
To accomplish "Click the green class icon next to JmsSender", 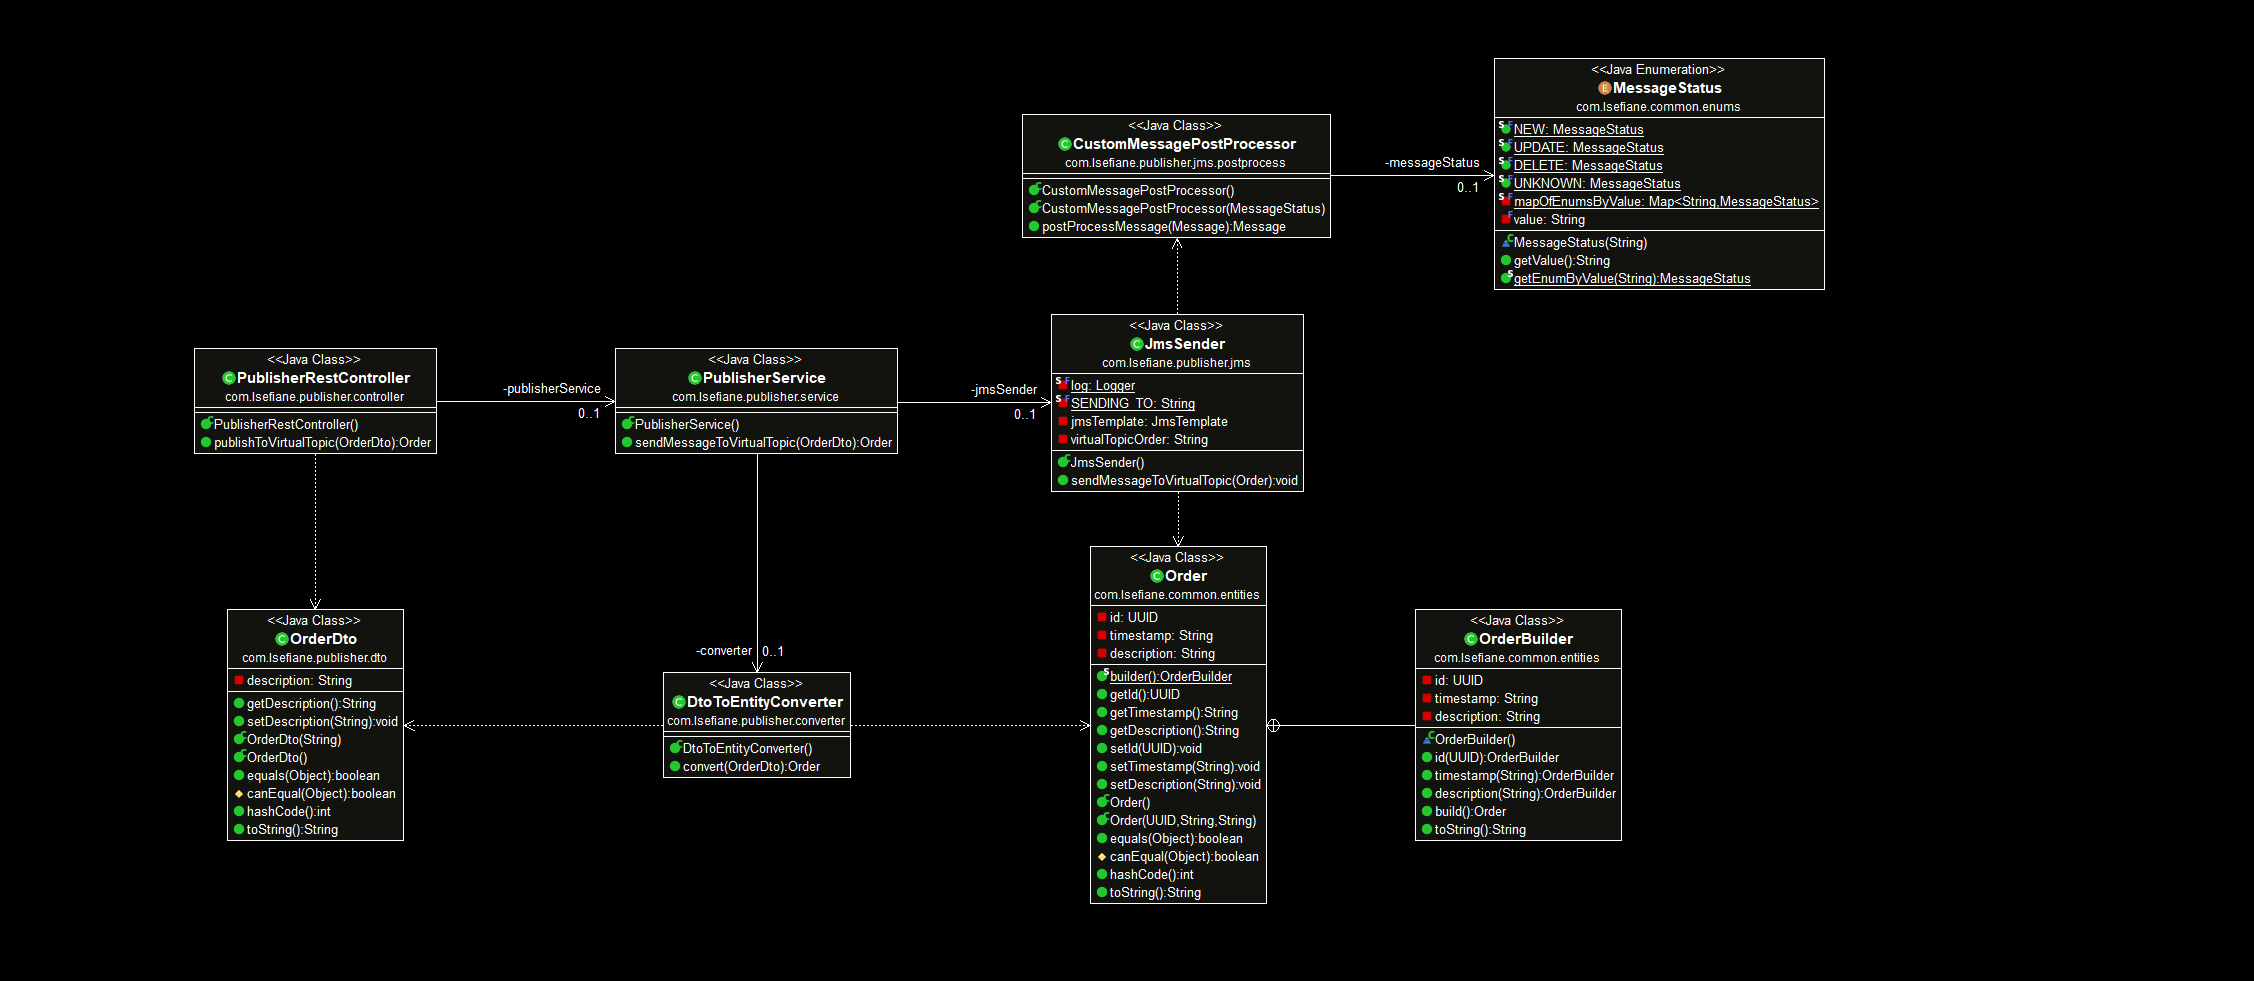I will 1136,344.
